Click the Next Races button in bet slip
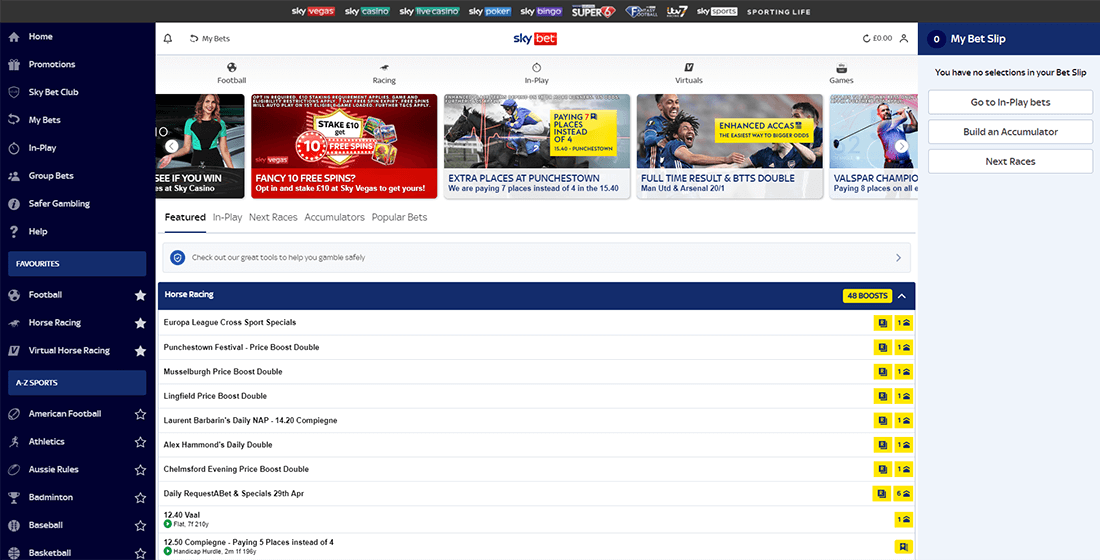This screenshot has height=560, width=1100. click(x=1010, y=161)
